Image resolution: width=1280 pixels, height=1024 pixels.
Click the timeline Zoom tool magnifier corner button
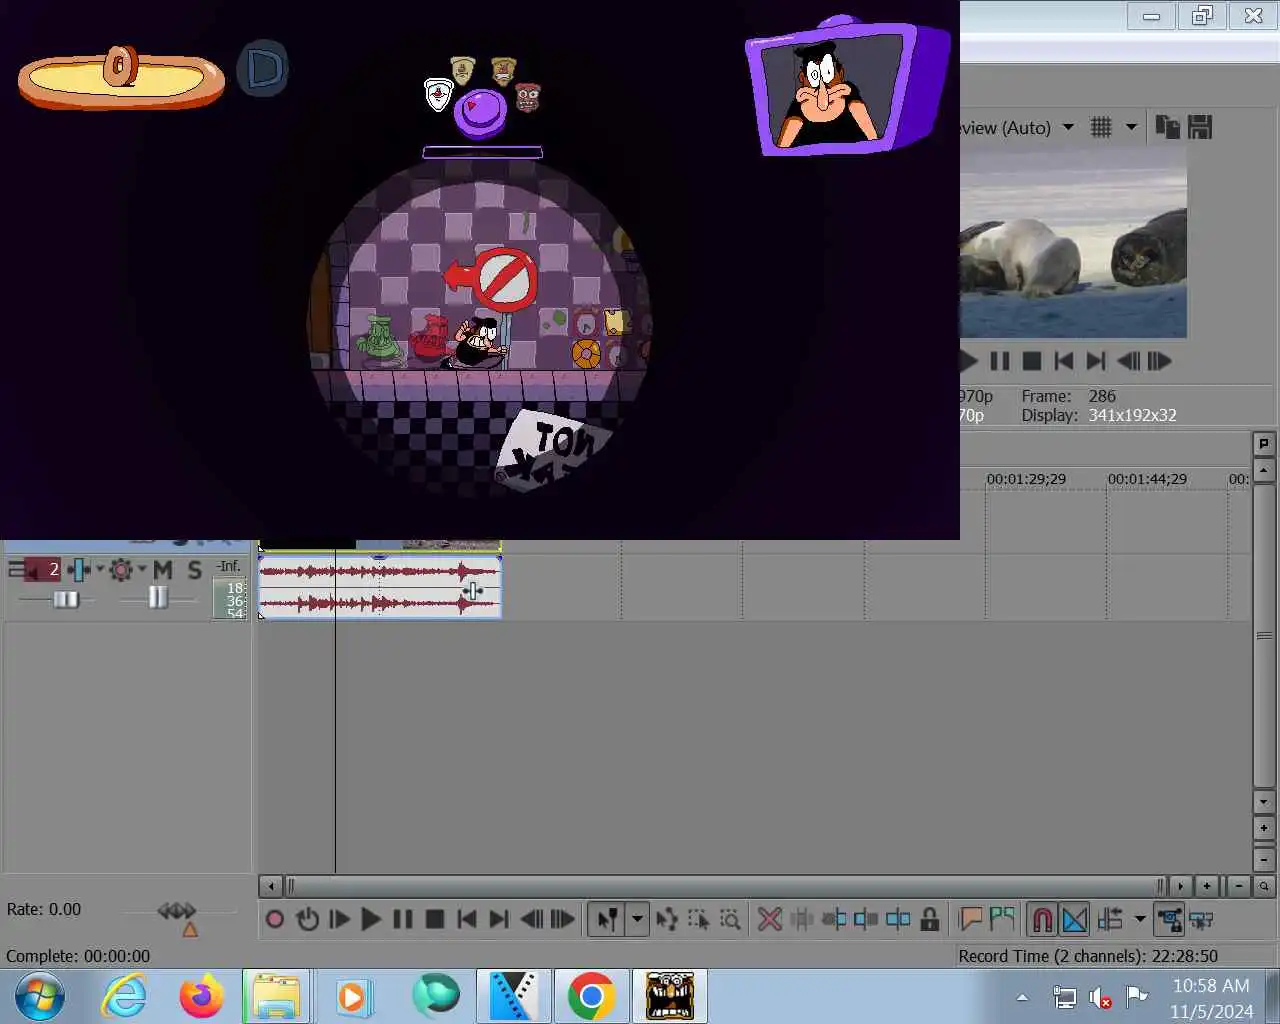pos(1264,886)
